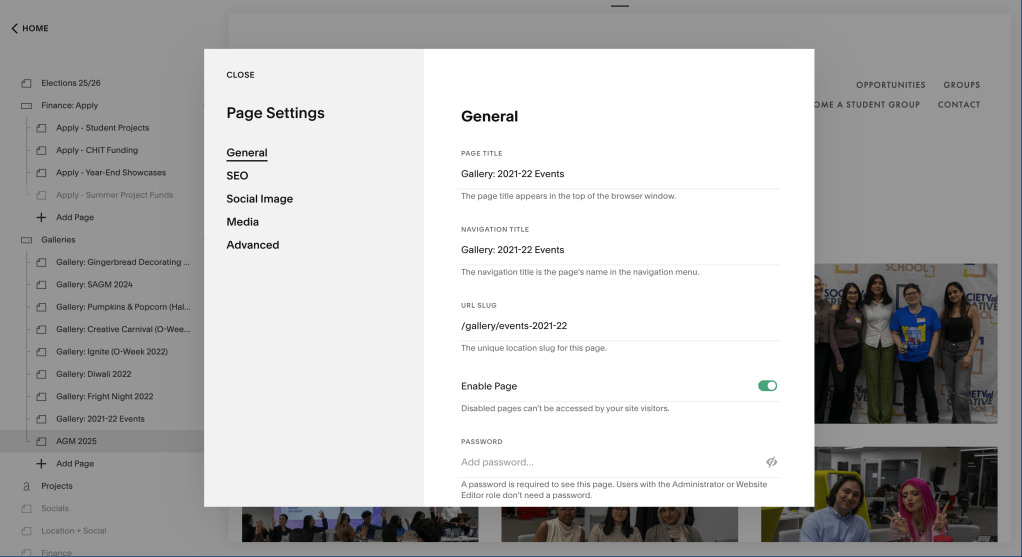This screenshot has width=1022, height=557.
Task: Click the page icon beside Elections 25/26
Action: tap(26, 83)
